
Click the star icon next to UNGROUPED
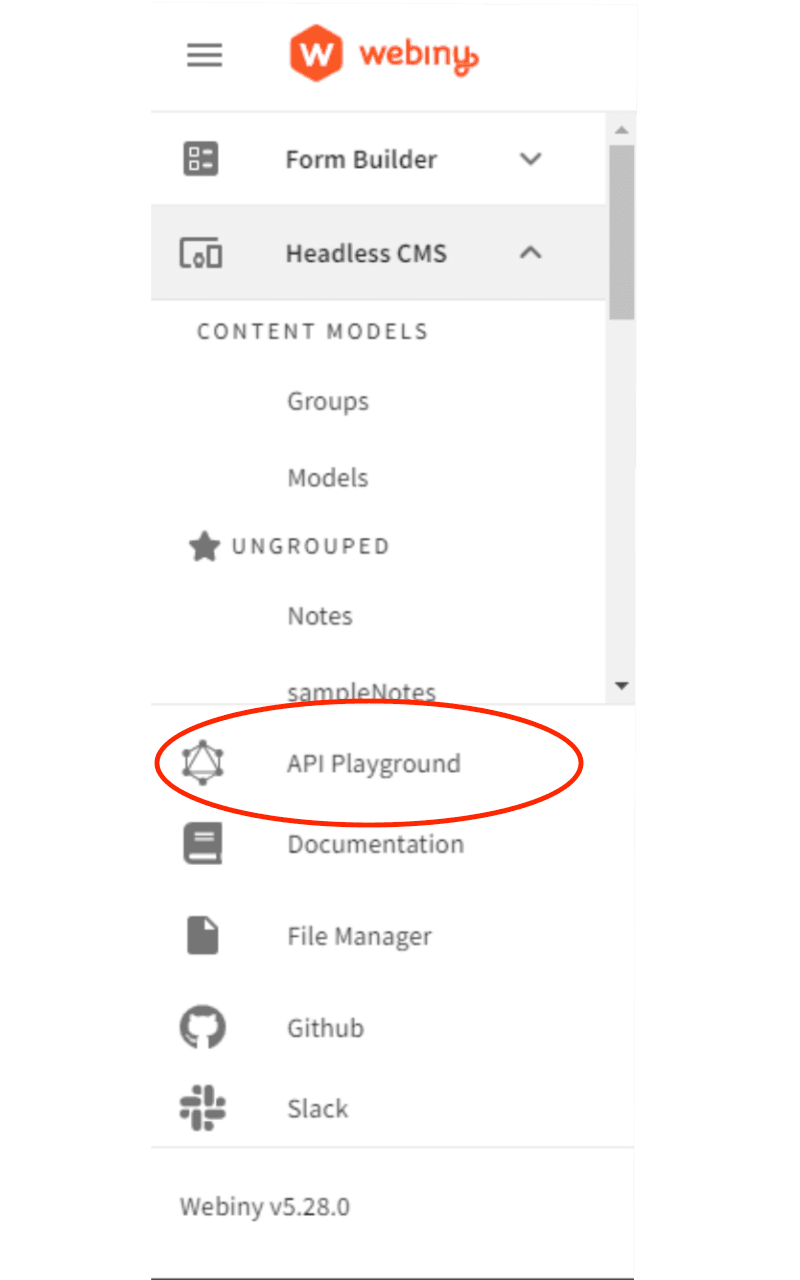[205, 546]
